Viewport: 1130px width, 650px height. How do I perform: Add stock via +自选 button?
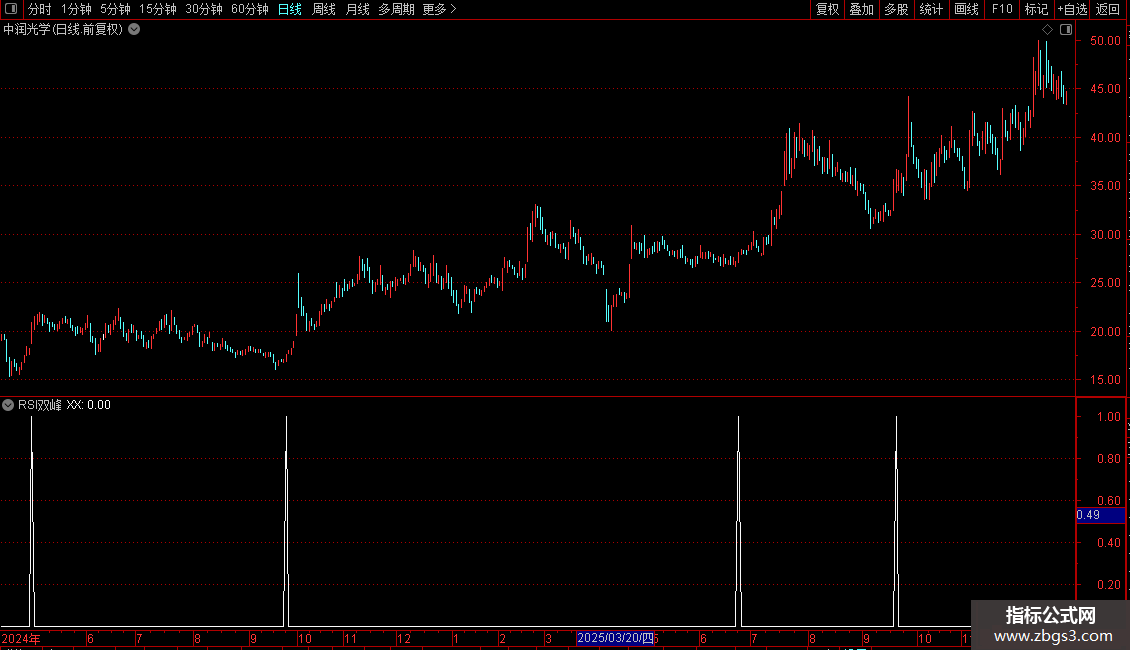(1072, 9)
